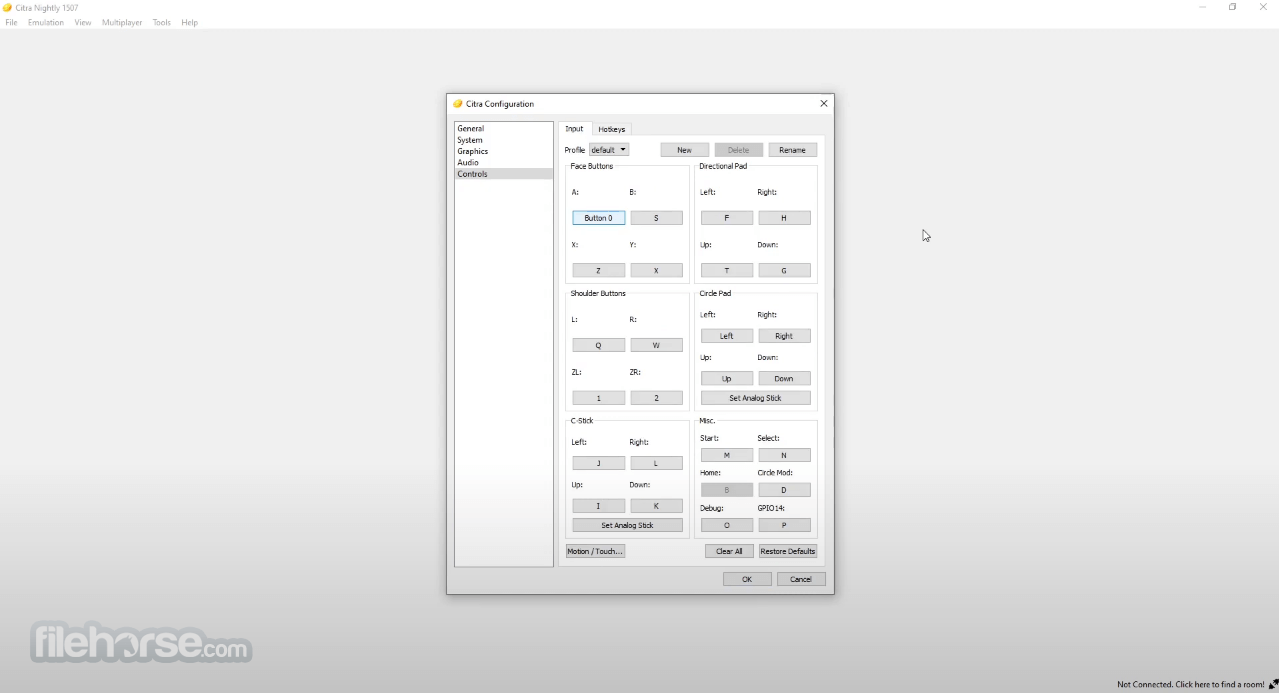Rebind C-Stick Up mapped to I
Viewport: 1279px width, 693px height.
pyautogui.click(x=598, y=506)
